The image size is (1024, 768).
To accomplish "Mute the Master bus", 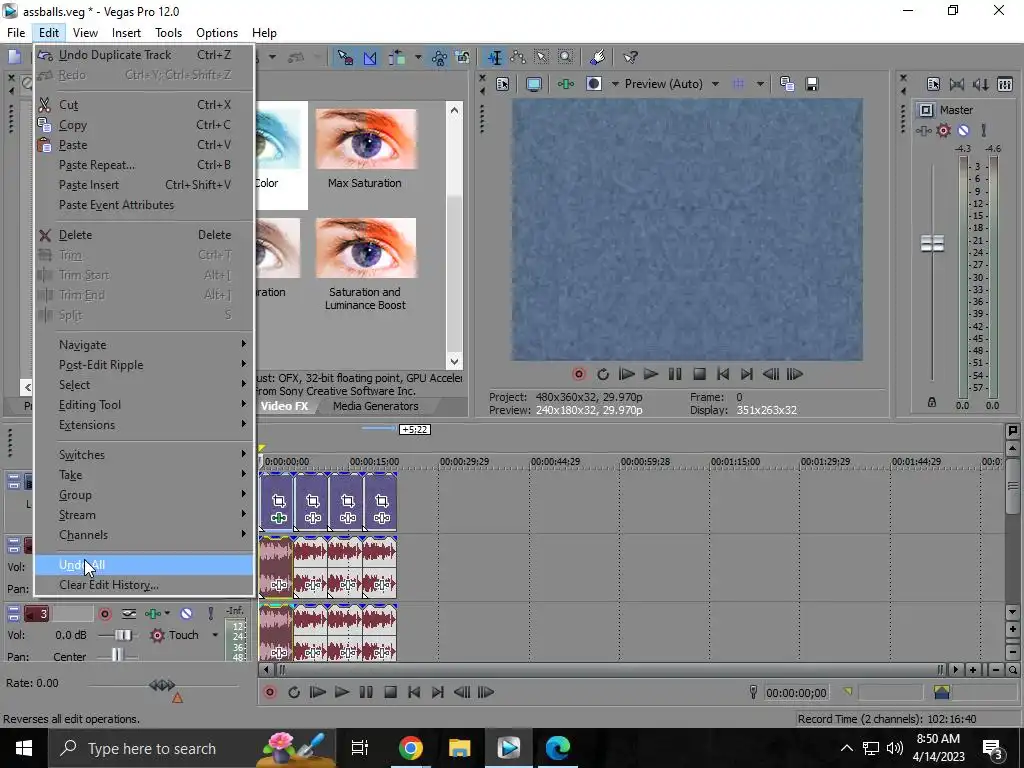I will point(963,131).
